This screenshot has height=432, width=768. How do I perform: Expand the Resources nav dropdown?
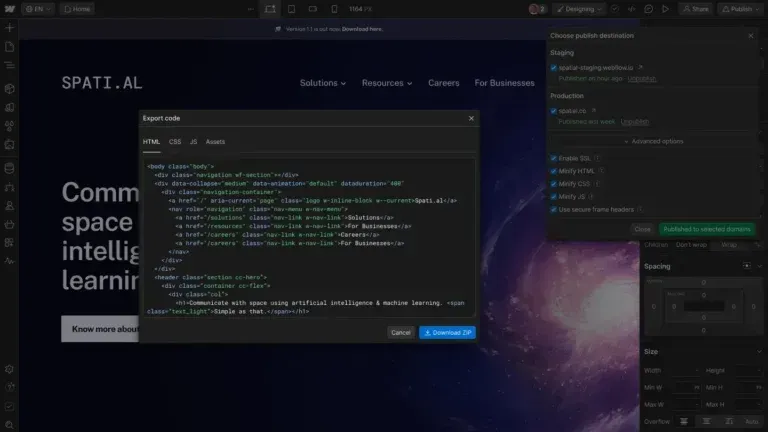click(387, 83)
